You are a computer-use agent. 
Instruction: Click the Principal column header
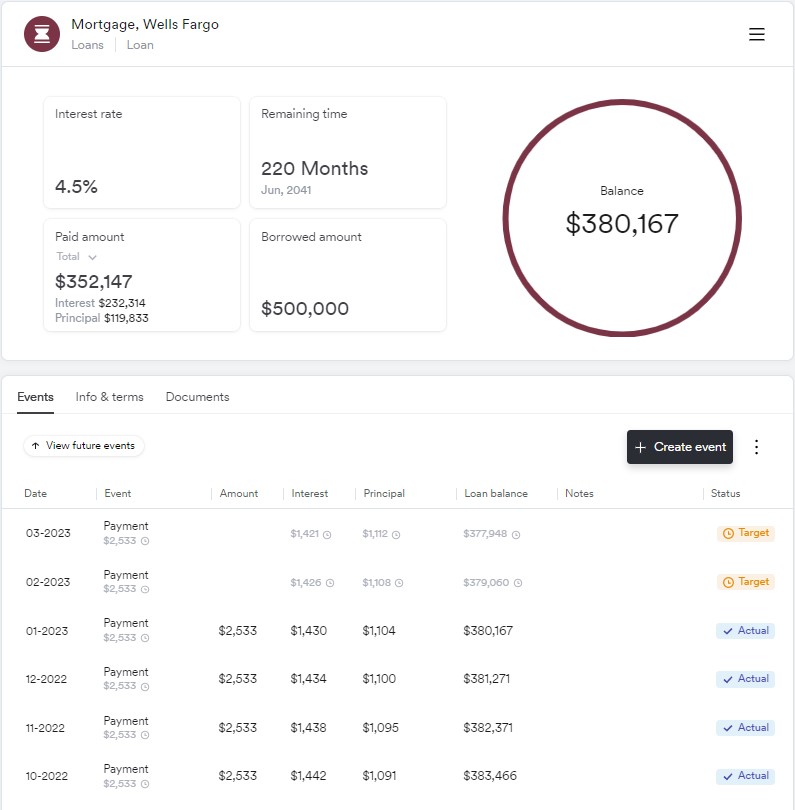[x=384, y=493]
